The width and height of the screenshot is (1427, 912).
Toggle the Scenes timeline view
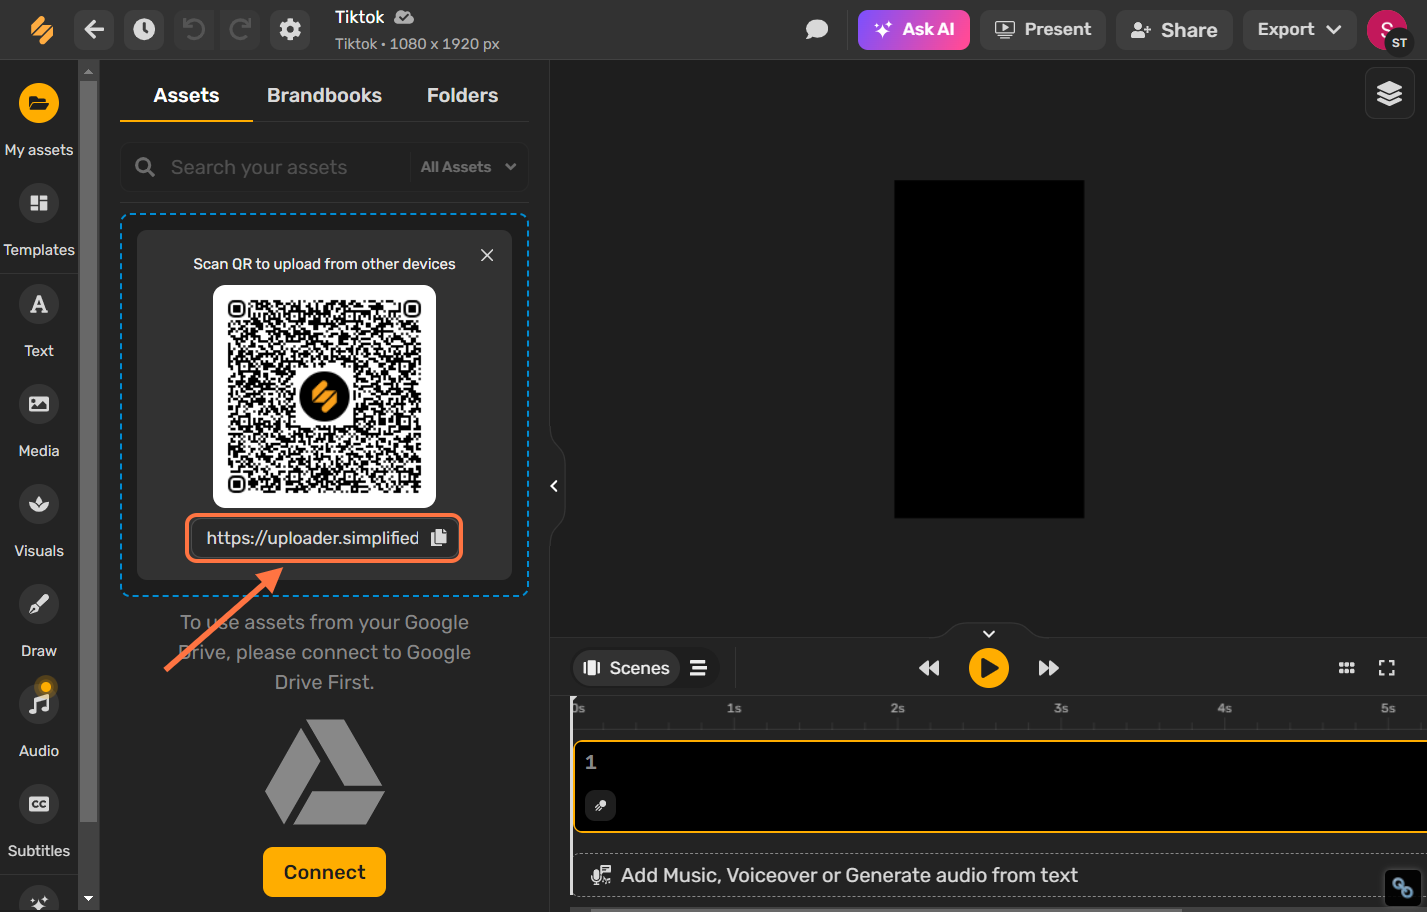pyautogui.click(x=627, y=668)
